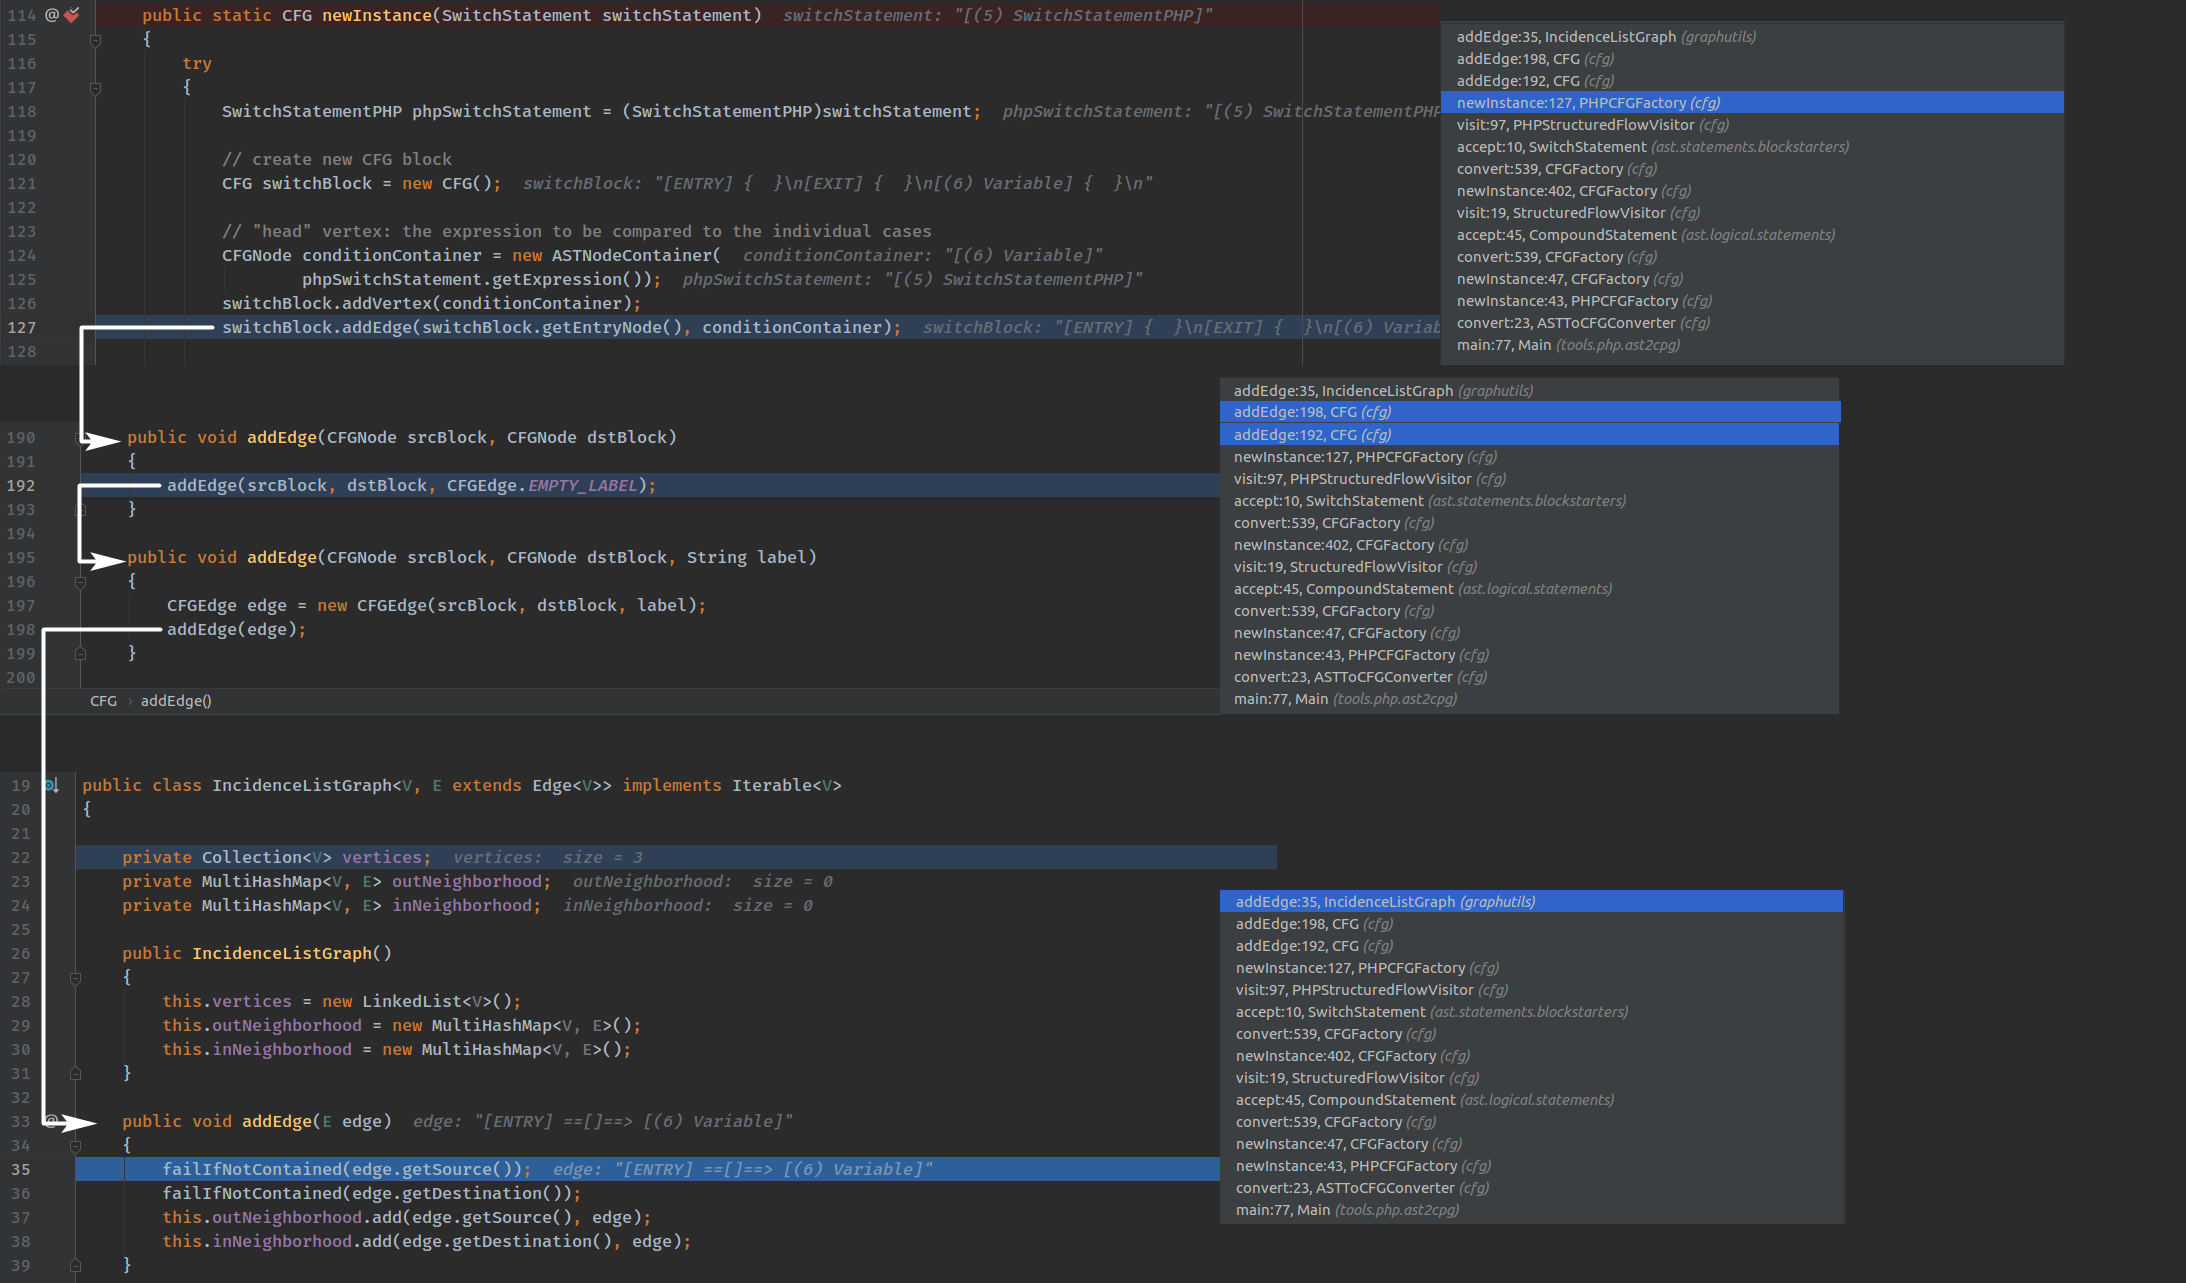Select accept:45 CompoundStatement in middle call stack

pyautogui.click(x=1530, y=589)
